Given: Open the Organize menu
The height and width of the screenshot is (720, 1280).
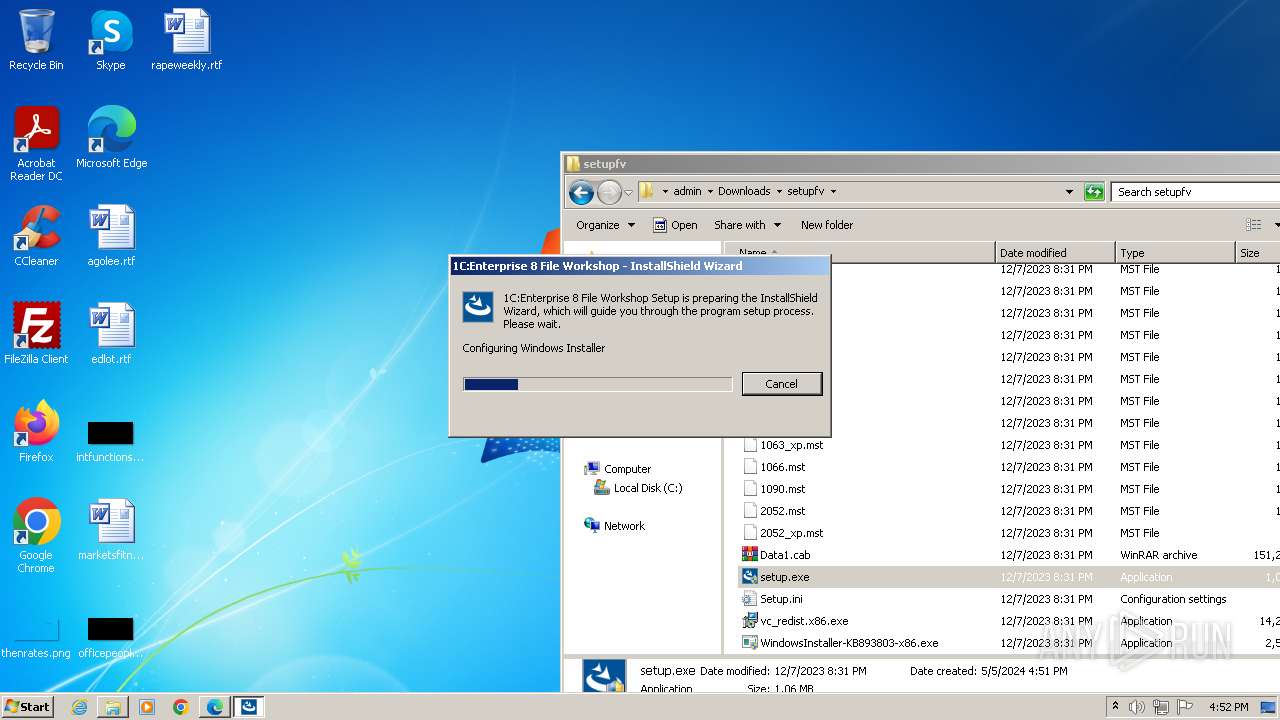Looking at the screenshot, I should click(x=605, y=225).
